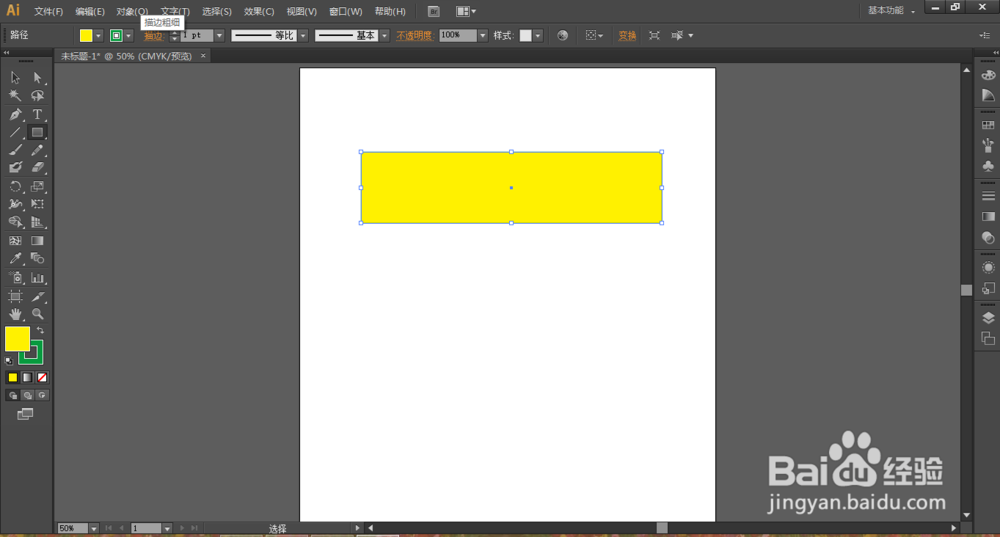Select the Pen tool

15,114
